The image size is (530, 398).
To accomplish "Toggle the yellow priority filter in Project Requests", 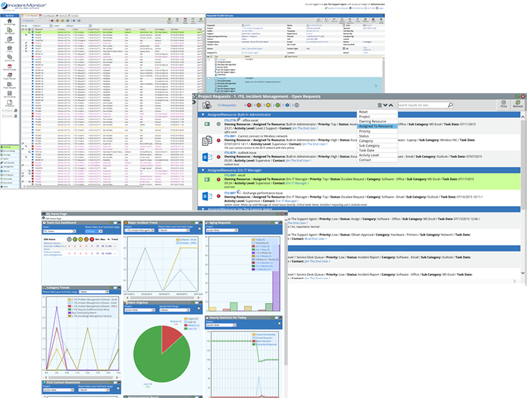I will tap(268, 105).
